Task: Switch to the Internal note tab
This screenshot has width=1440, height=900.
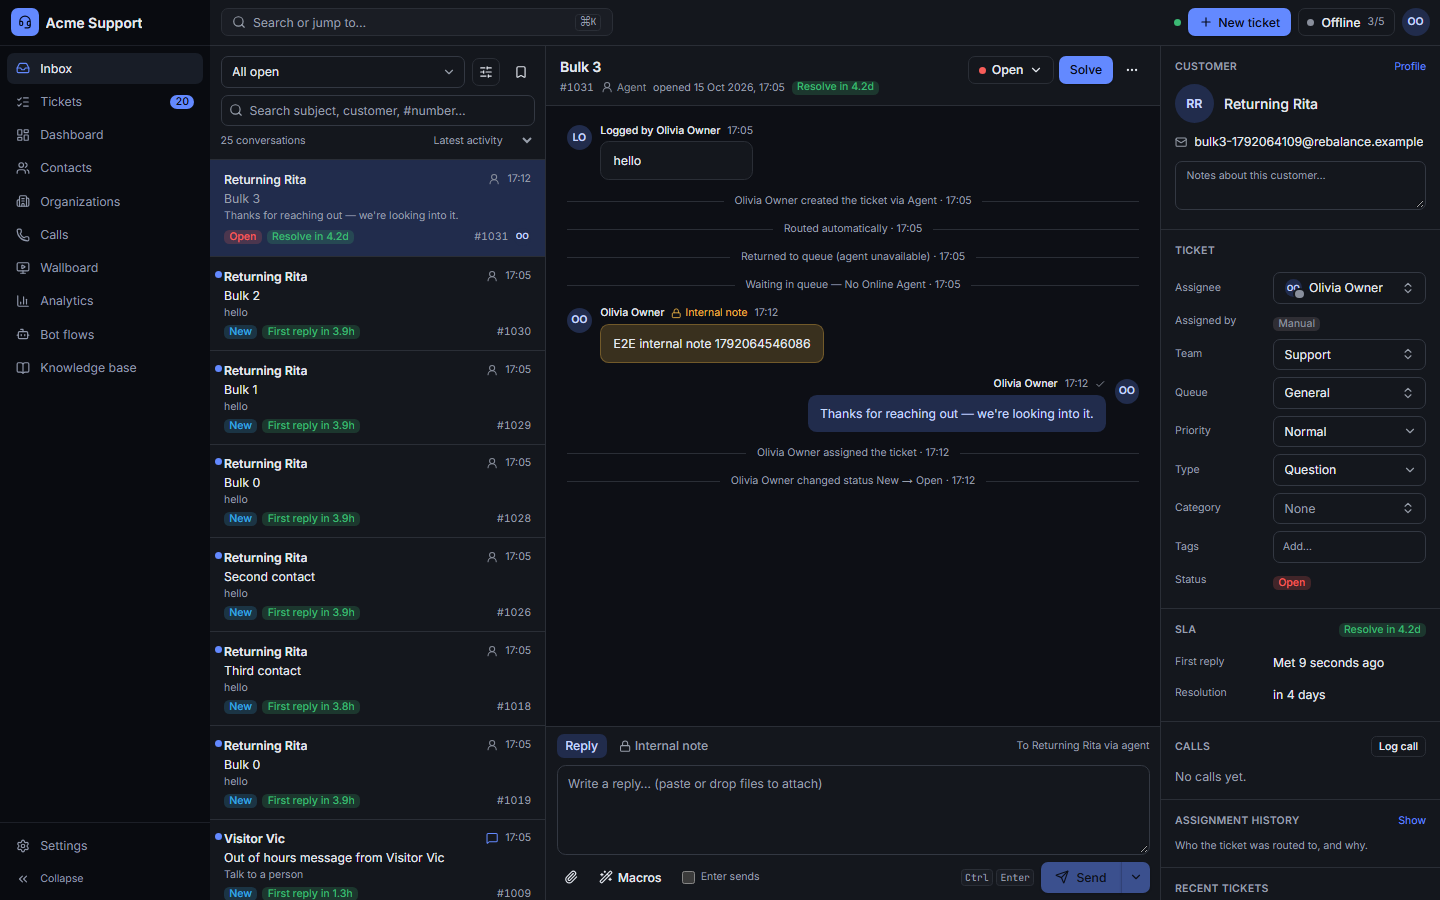Action: coord(663,746)
